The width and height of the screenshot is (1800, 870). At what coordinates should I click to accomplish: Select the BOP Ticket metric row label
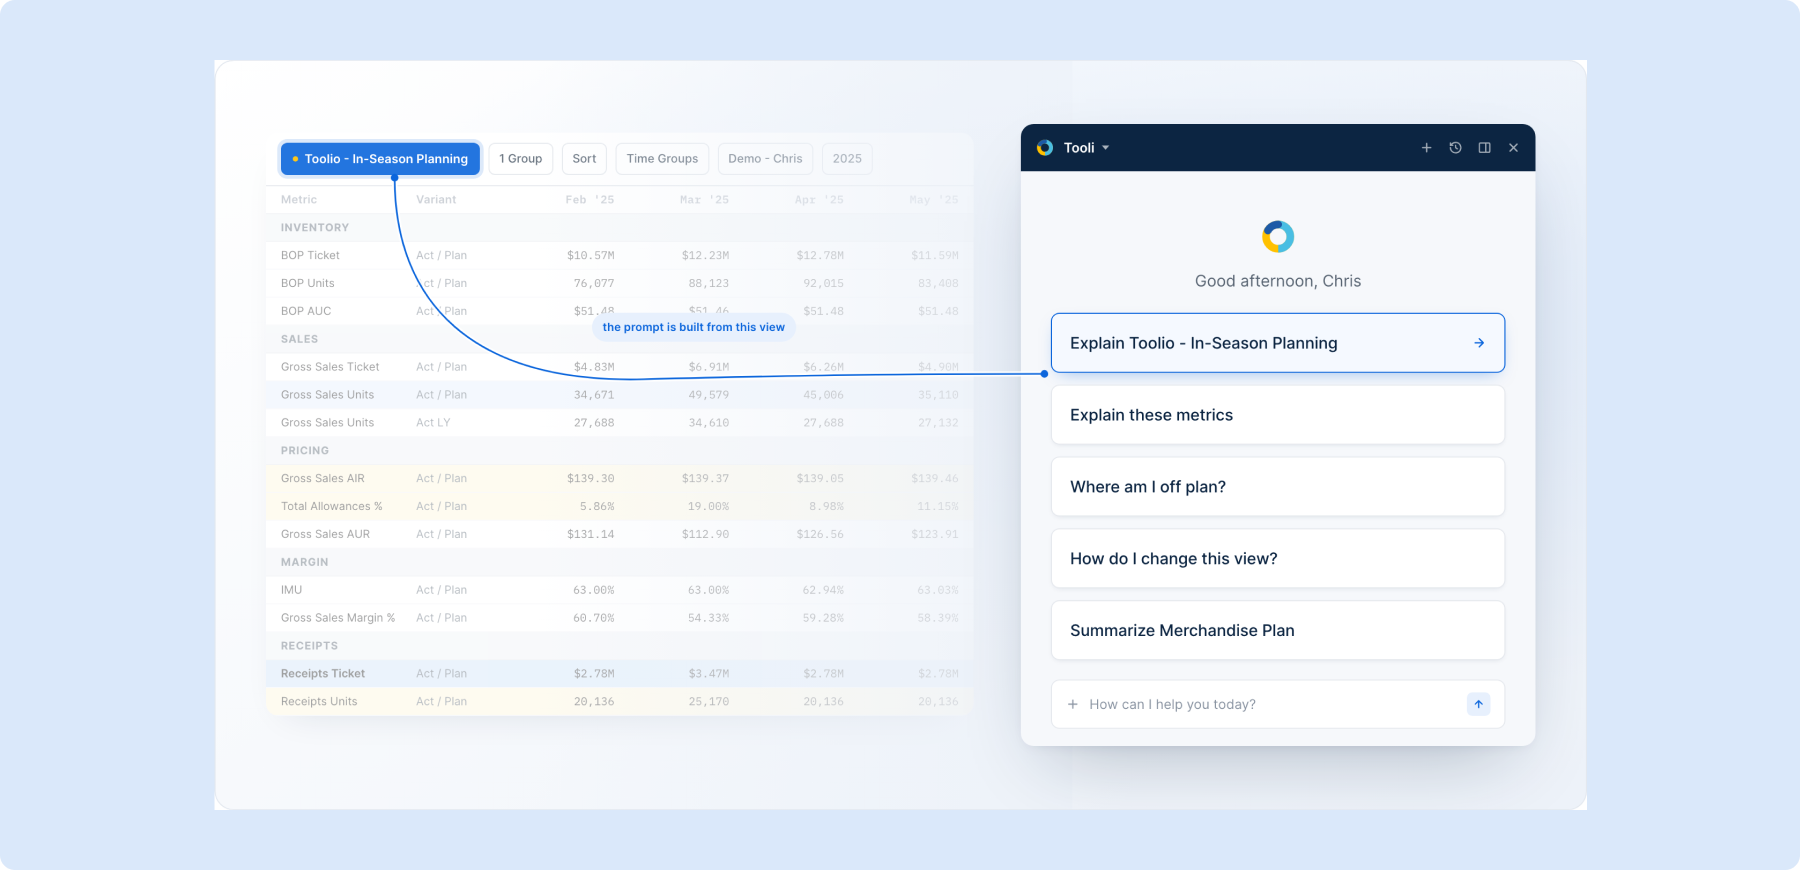(310, 256)
